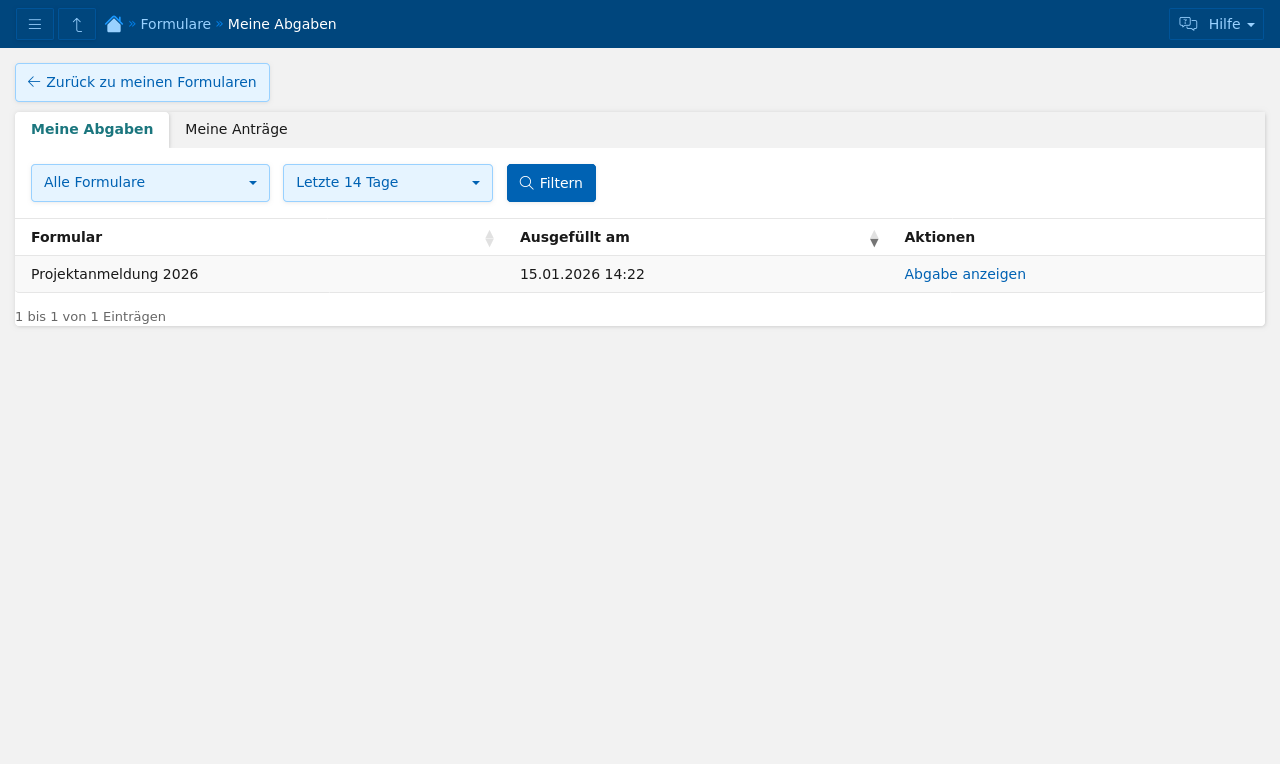Click the up-one-level arrow icon
This screenshot has width=1280, height=764.
[x=77, y=24]
